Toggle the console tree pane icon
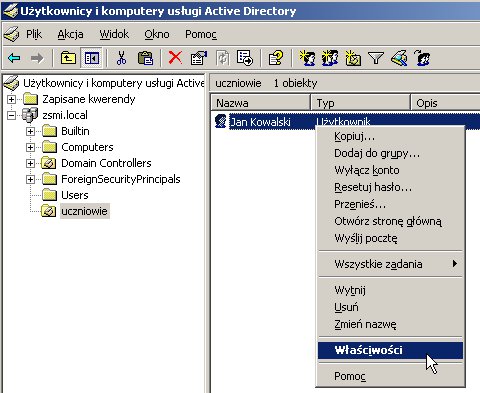Image resolution: width=480 pixels, height=393 pixels. pyautogui.click(x=92, y=58)
